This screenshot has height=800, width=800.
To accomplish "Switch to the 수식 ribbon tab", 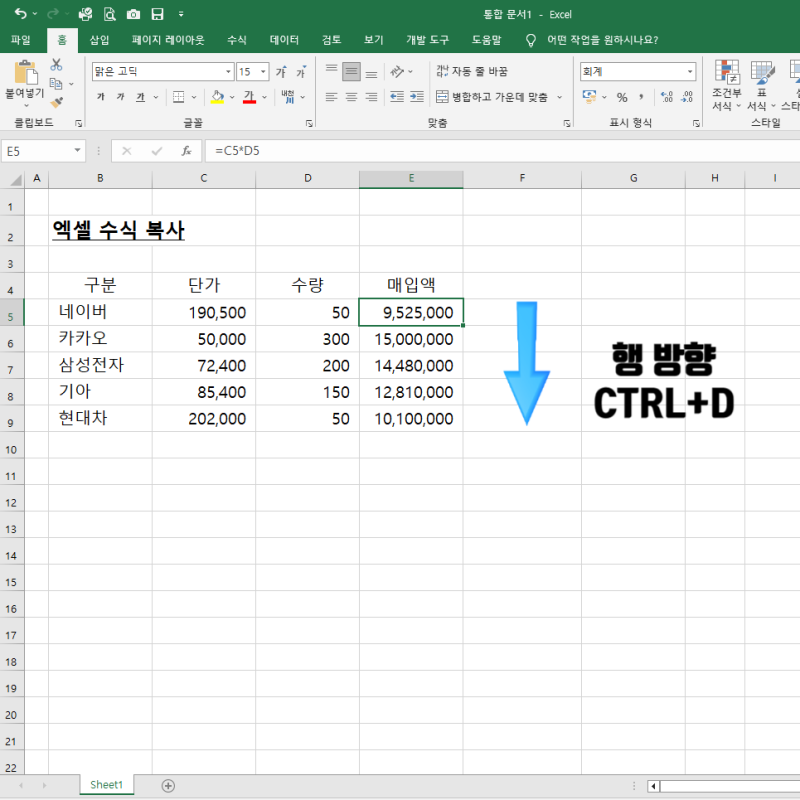I will (236, 40).
